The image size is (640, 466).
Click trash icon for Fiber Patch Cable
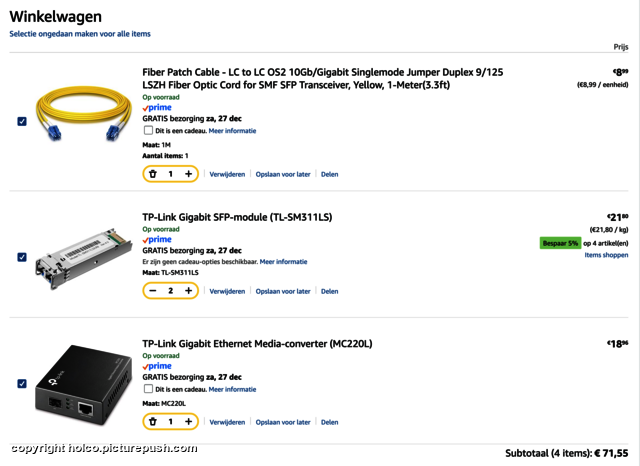(153, 174)
